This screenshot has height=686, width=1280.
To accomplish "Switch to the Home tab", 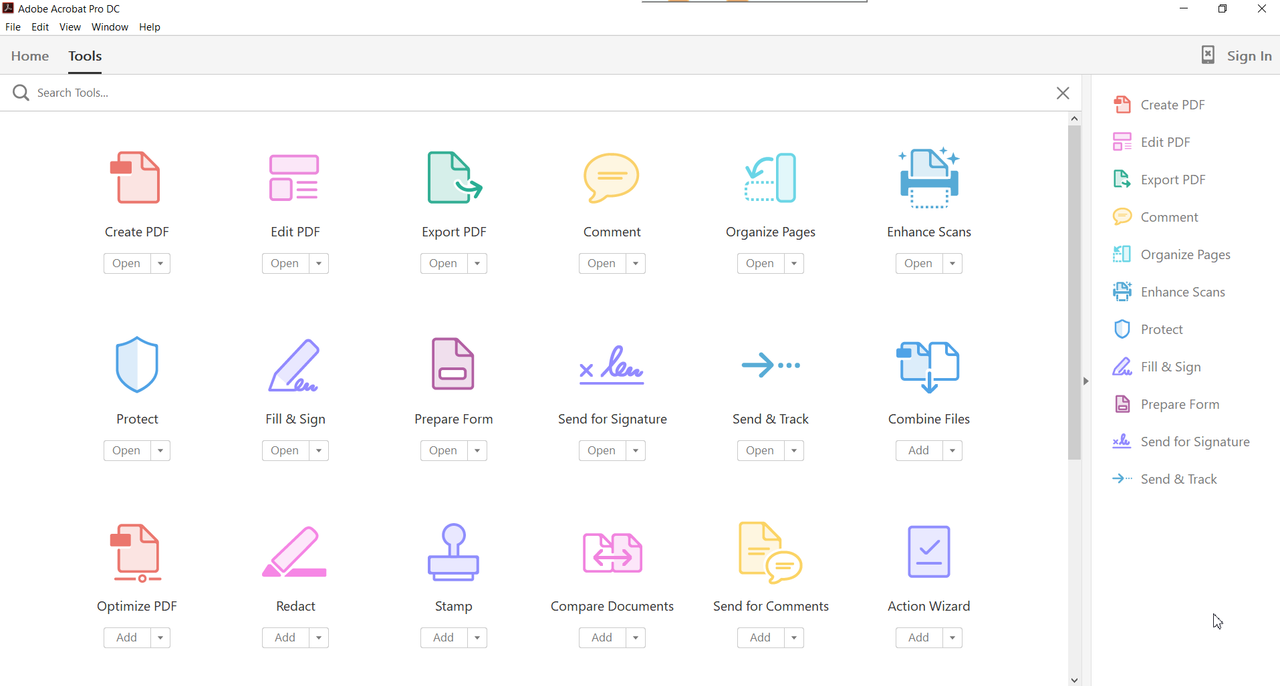I will 30,56.
